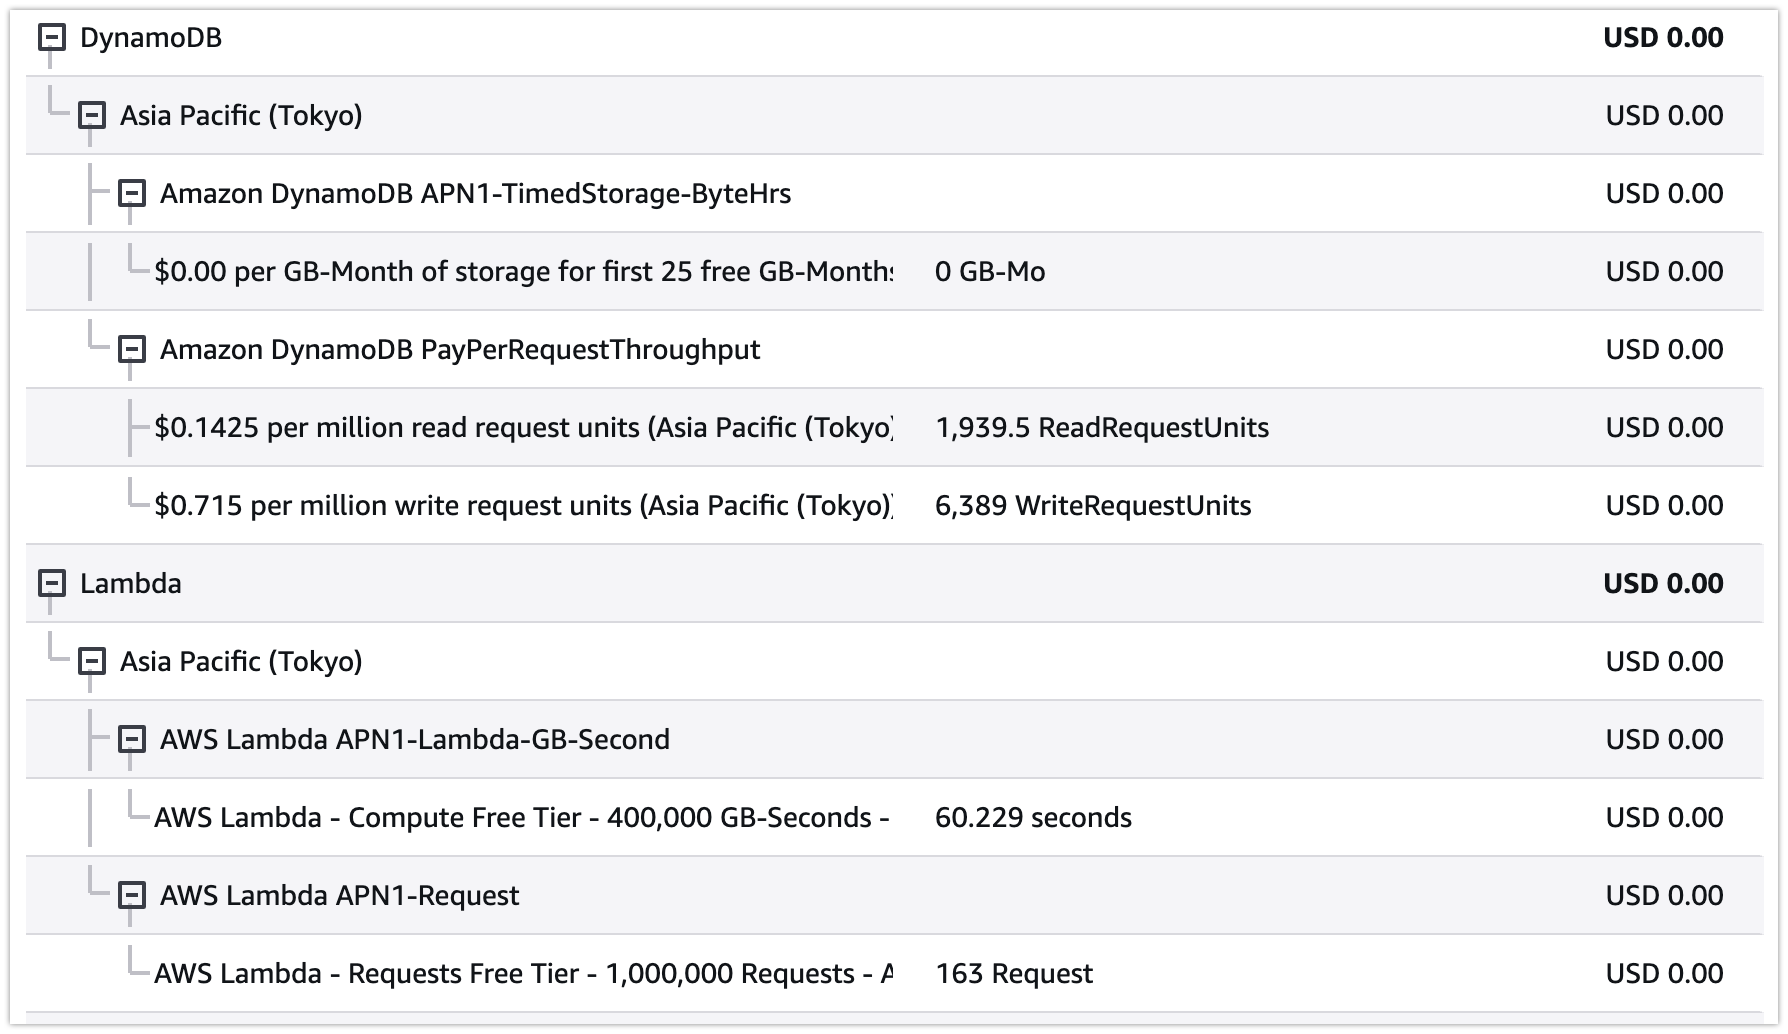Screen dimensions: 1788x1034
Task: Click the bold DynamoDB total USD 0.00
Action: pyautogui.click(x=1664, y=38)
